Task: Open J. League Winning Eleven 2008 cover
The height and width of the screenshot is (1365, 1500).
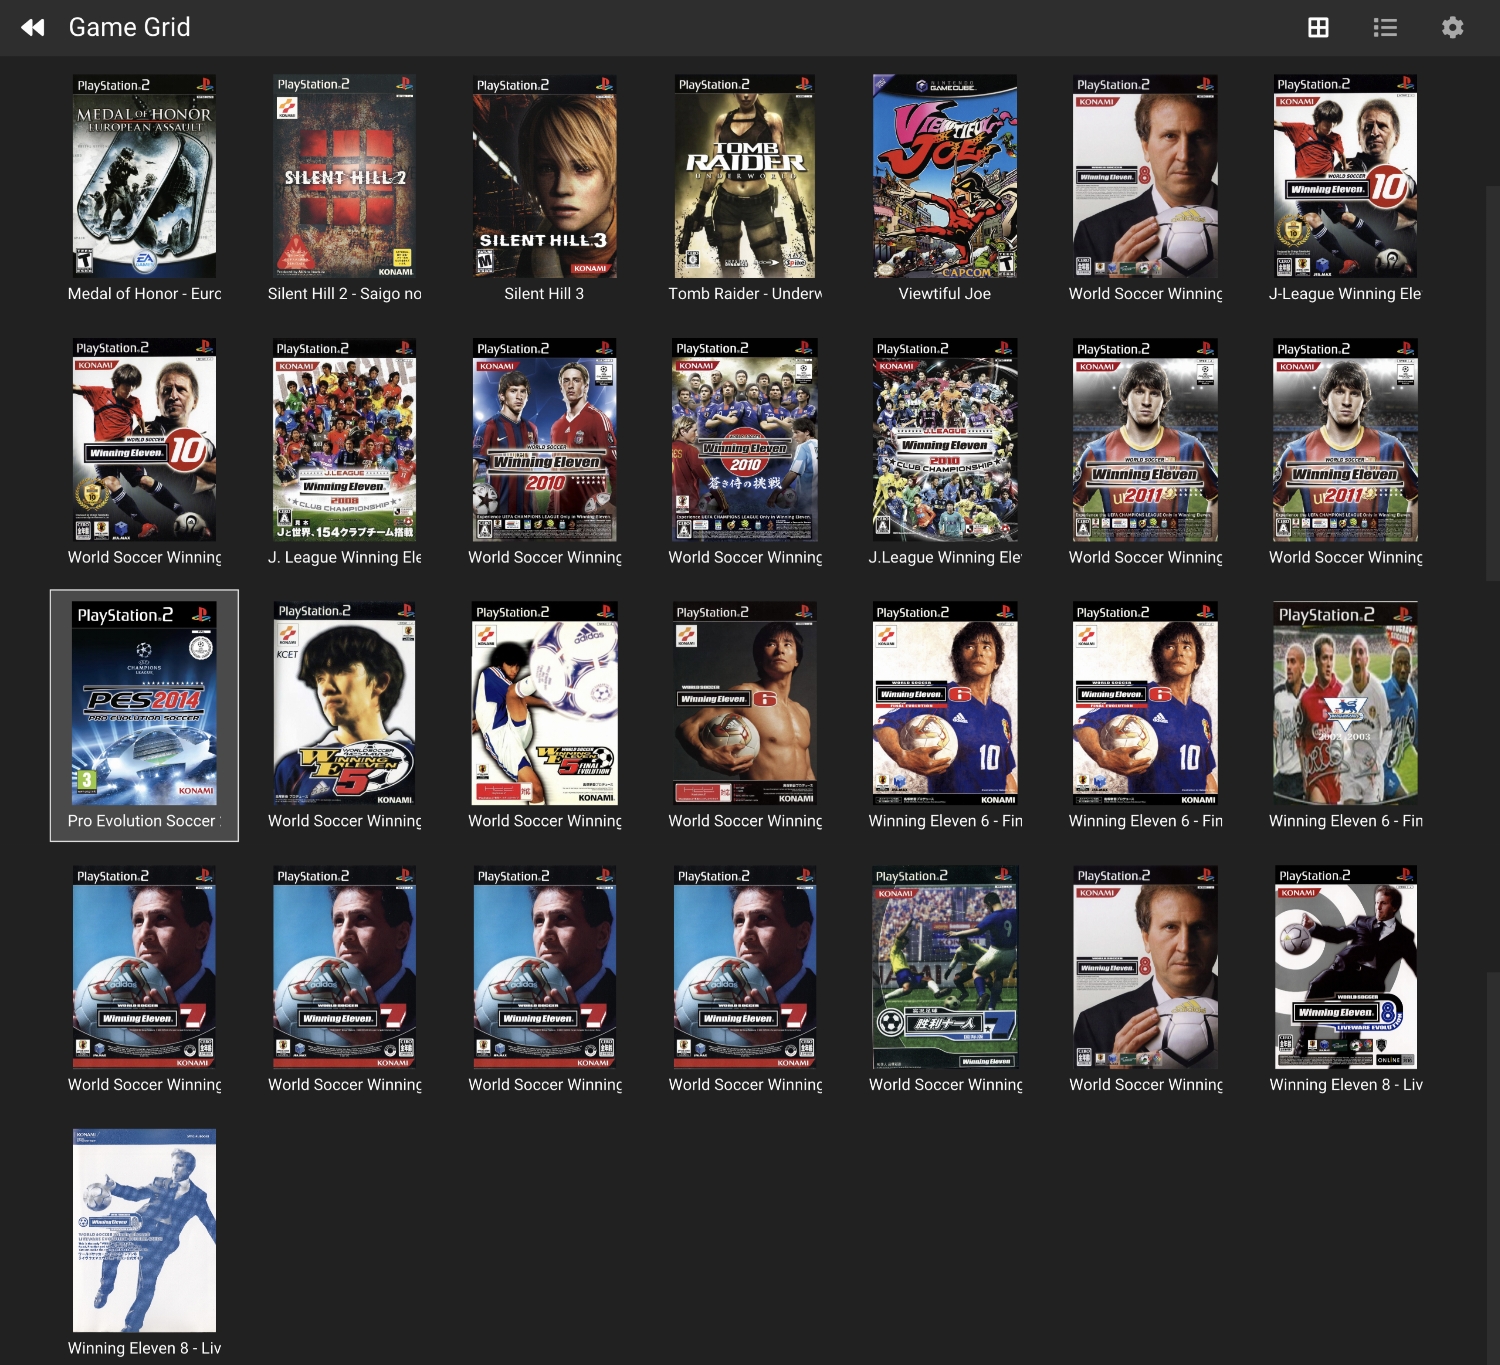Action: coord(345,440)
